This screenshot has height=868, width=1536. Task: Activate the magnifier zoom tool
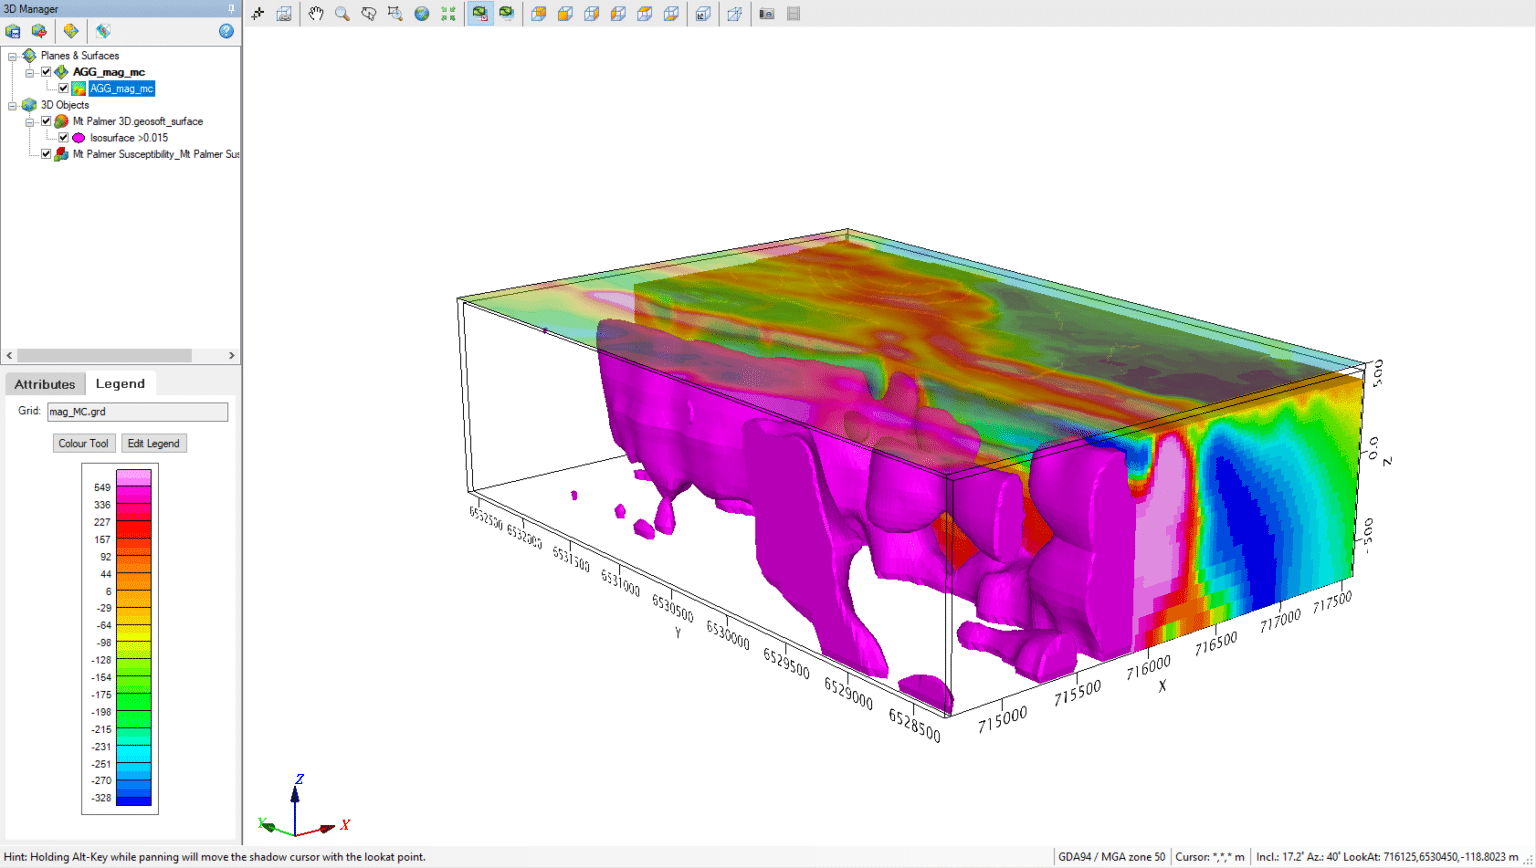(342, 14)
